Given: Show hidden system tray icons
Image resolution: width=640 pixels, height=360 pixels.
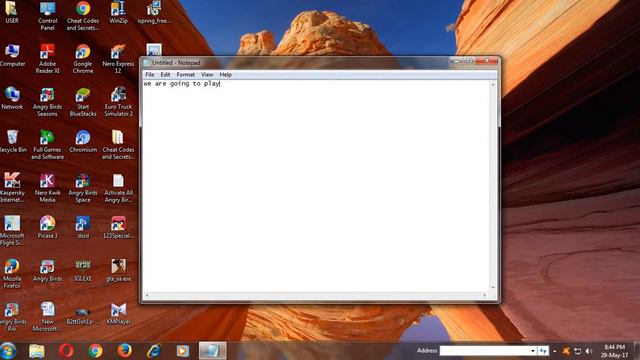Looking at the screenshot, I should point(554,351).
